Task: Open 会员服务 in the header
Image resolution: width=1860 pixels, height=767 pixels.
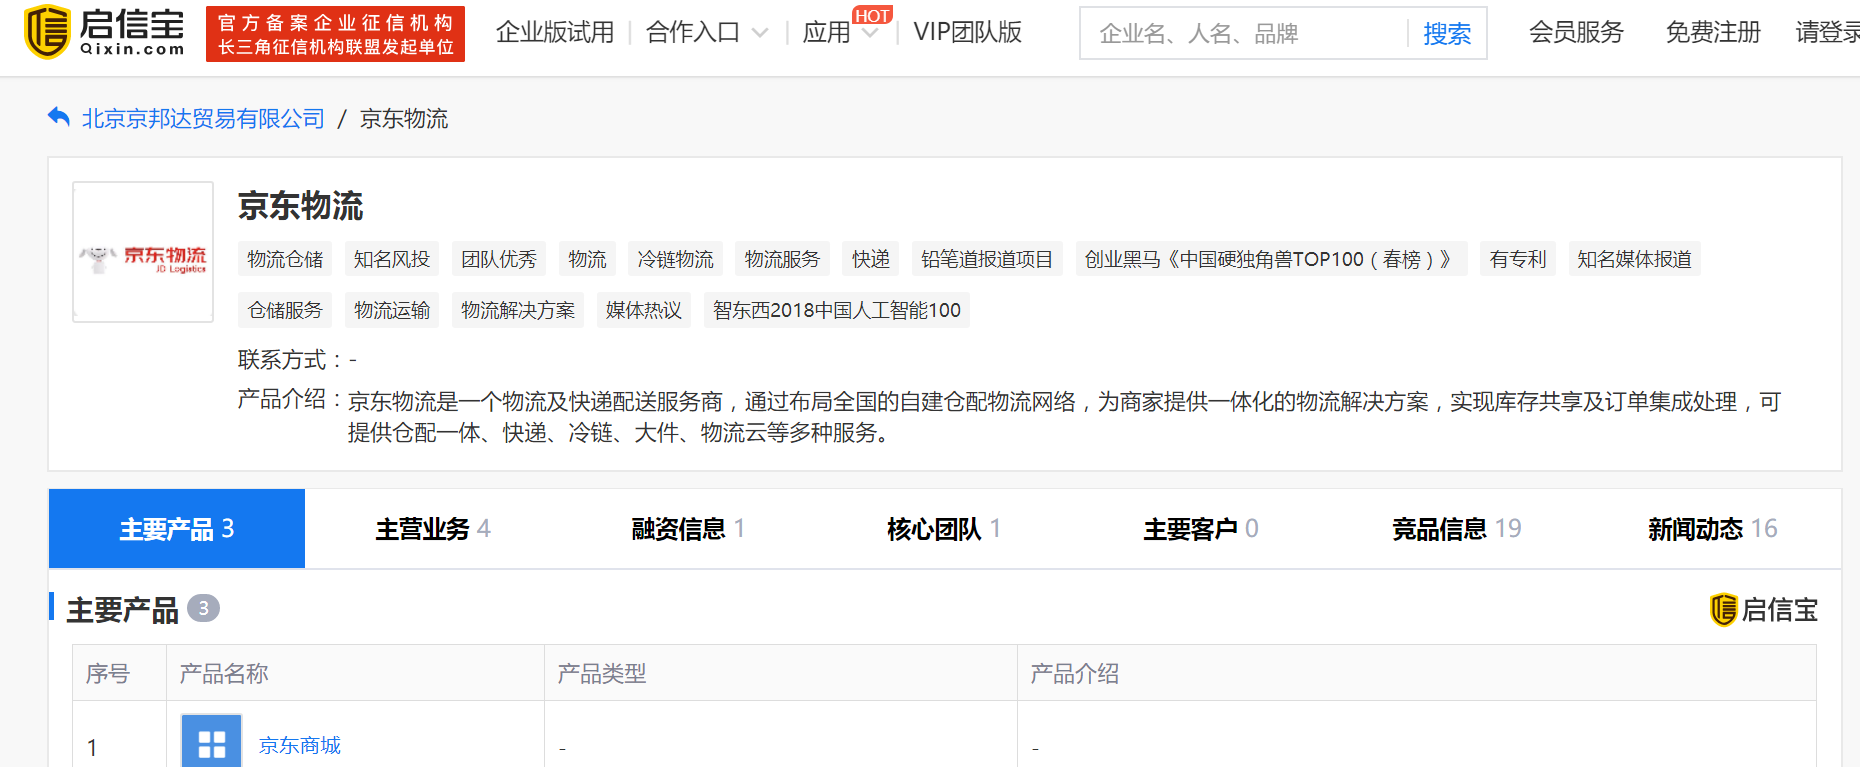Action: (1576, 33)
